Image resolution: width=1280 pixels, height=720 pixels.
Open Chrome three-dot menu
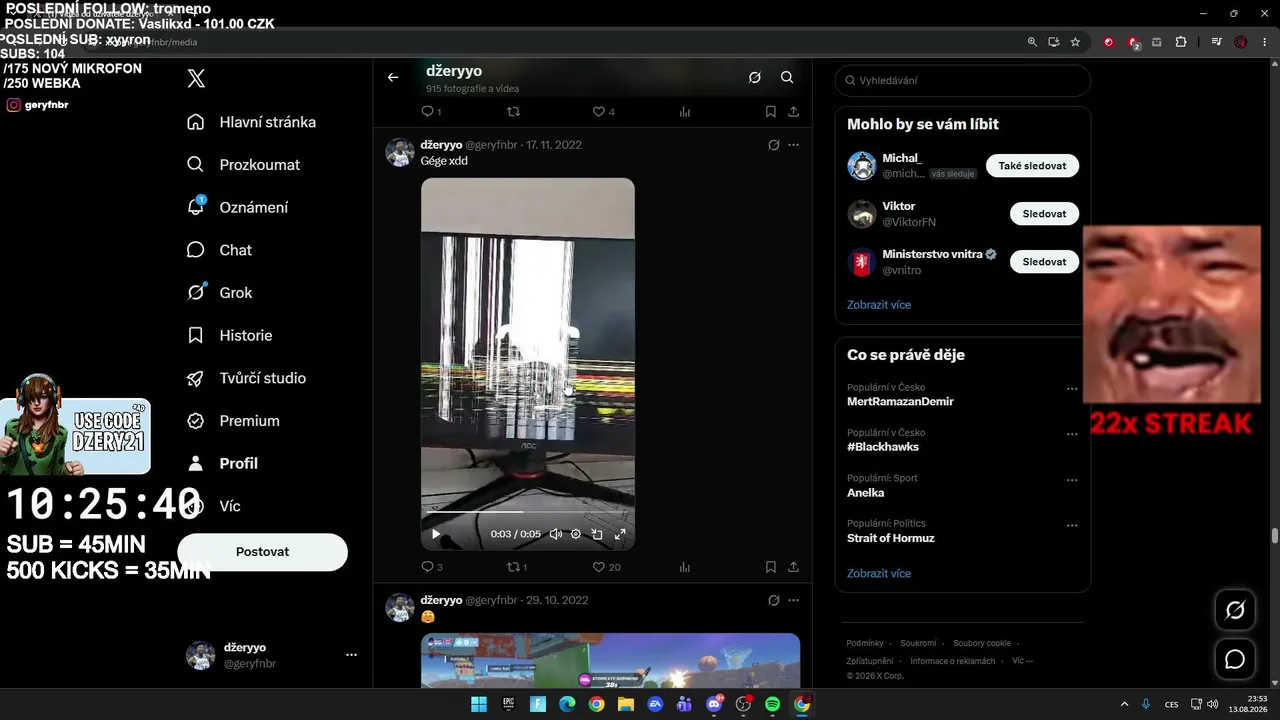1265,42
